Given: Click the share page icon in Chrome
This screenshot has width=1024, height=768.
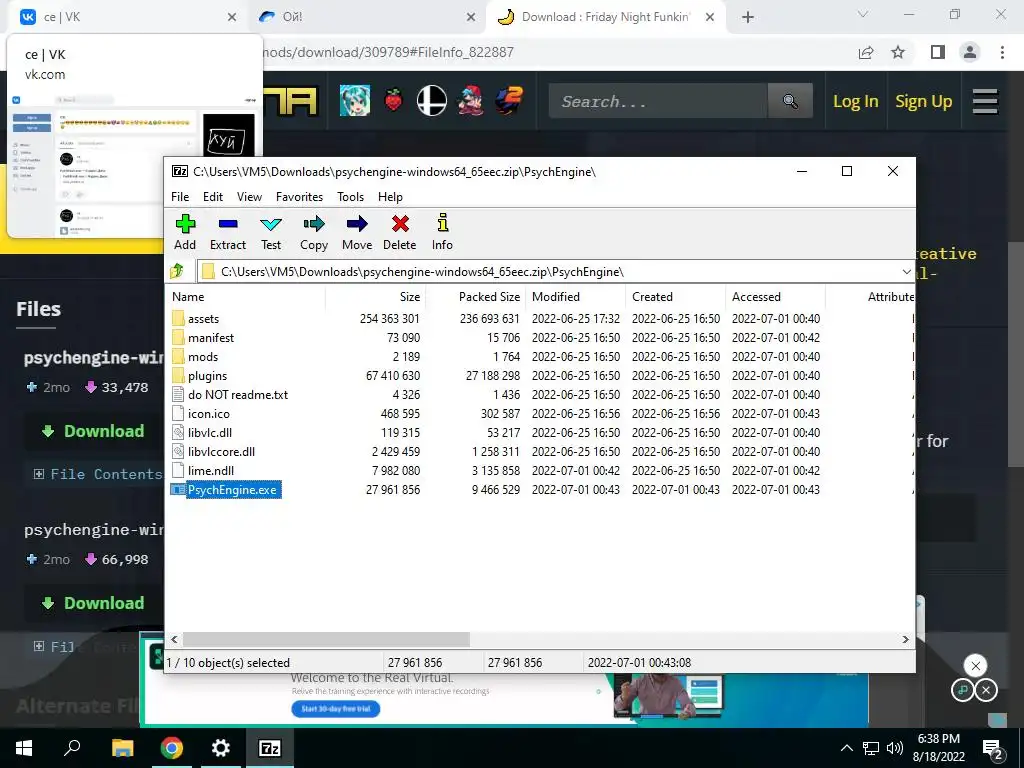Looking at the screenshot, I should pyautogui.click(x=866, y=52).
